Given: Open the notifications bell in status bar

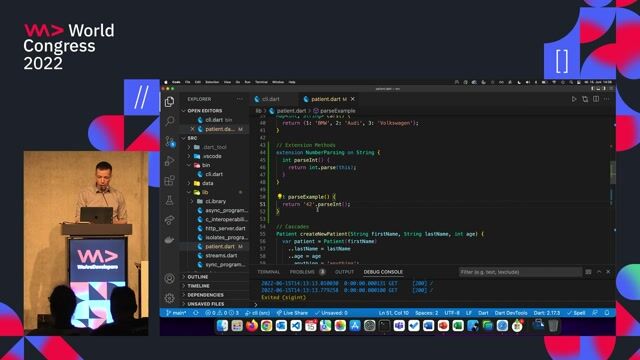Looking at the screenshot, I should [607, 313].
